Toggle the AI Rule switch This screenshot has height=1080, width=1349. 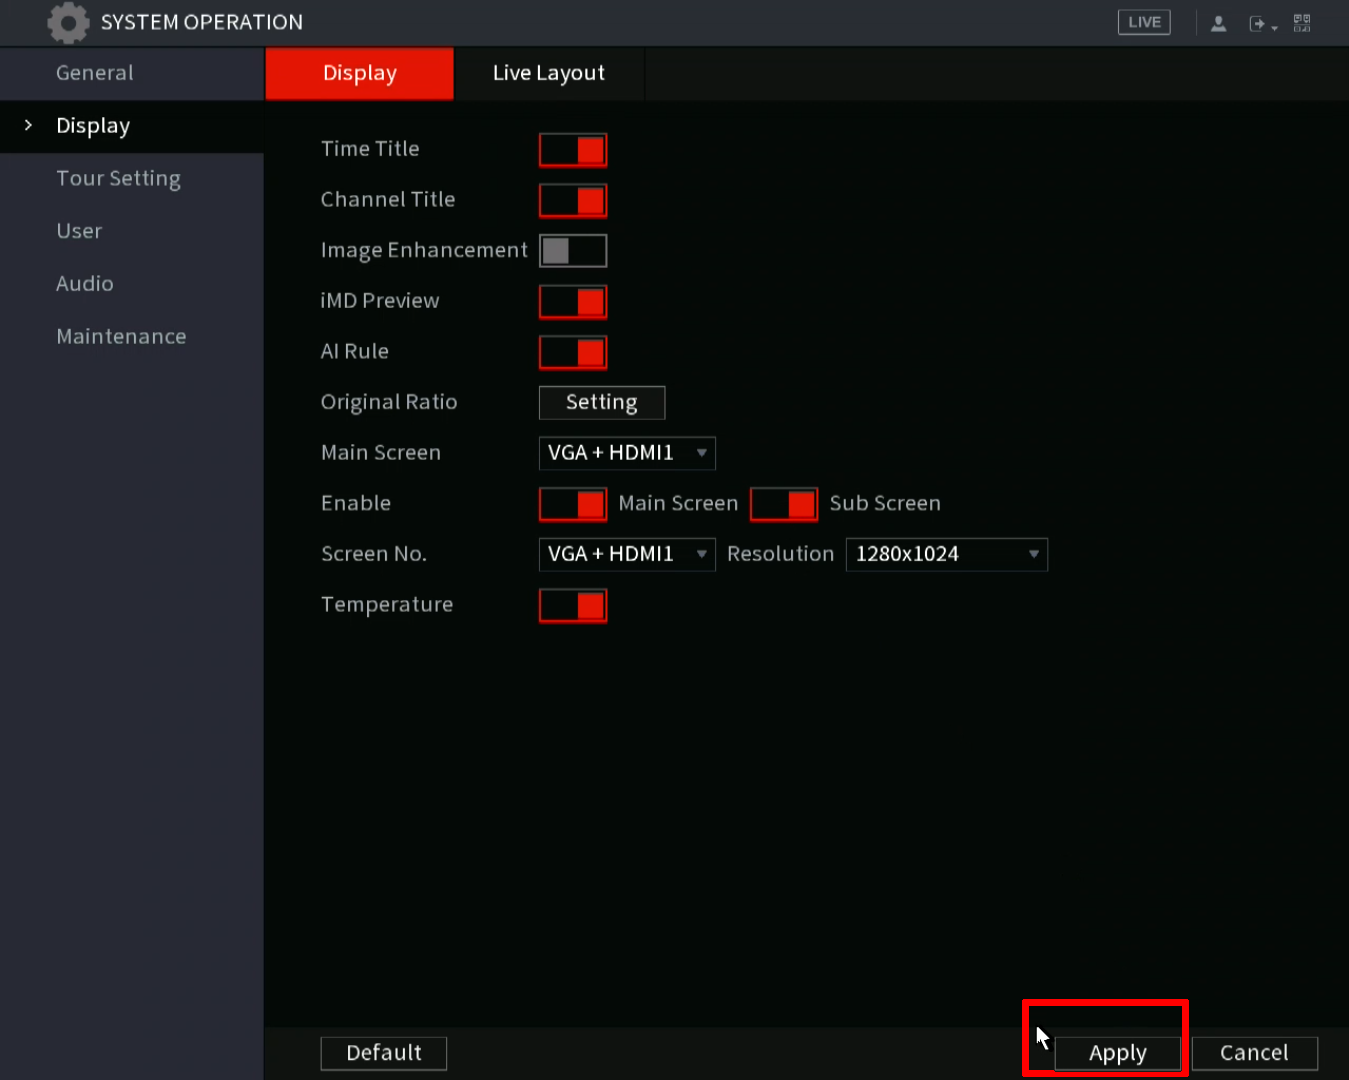click(x=573, y=352)
